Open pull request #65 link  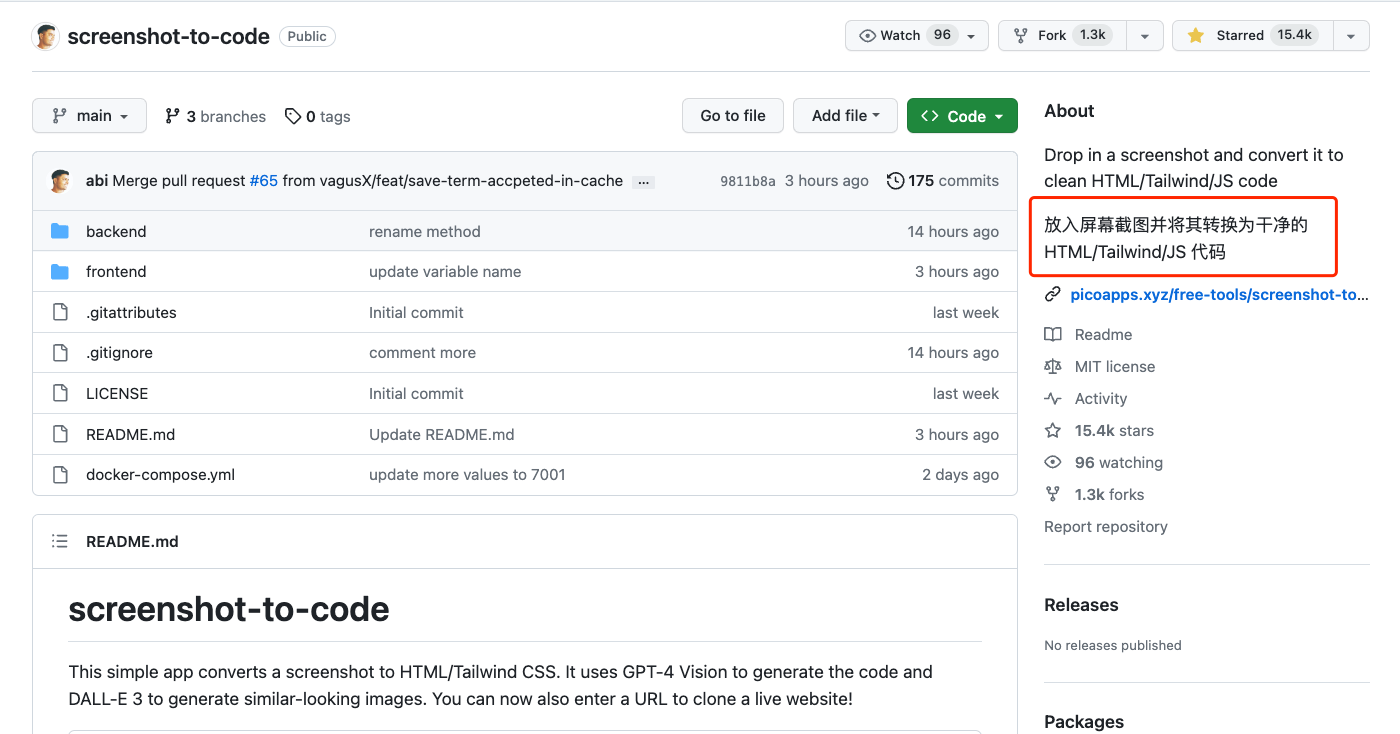[264, 181]
